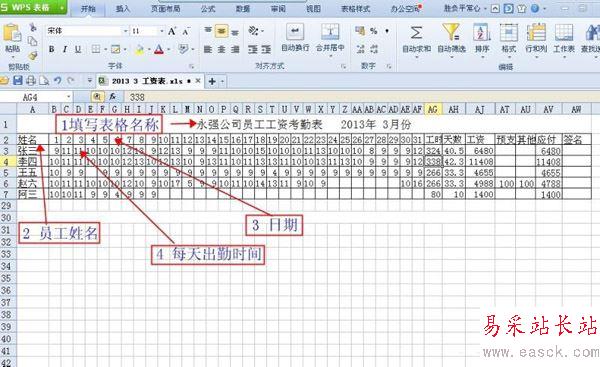
Task: Click the increase indent icon
Action: click(266, 49)
